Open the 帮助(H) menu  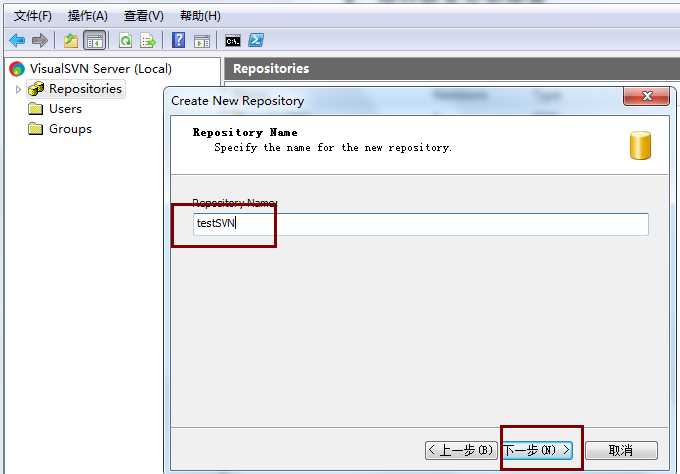point(200,16)
